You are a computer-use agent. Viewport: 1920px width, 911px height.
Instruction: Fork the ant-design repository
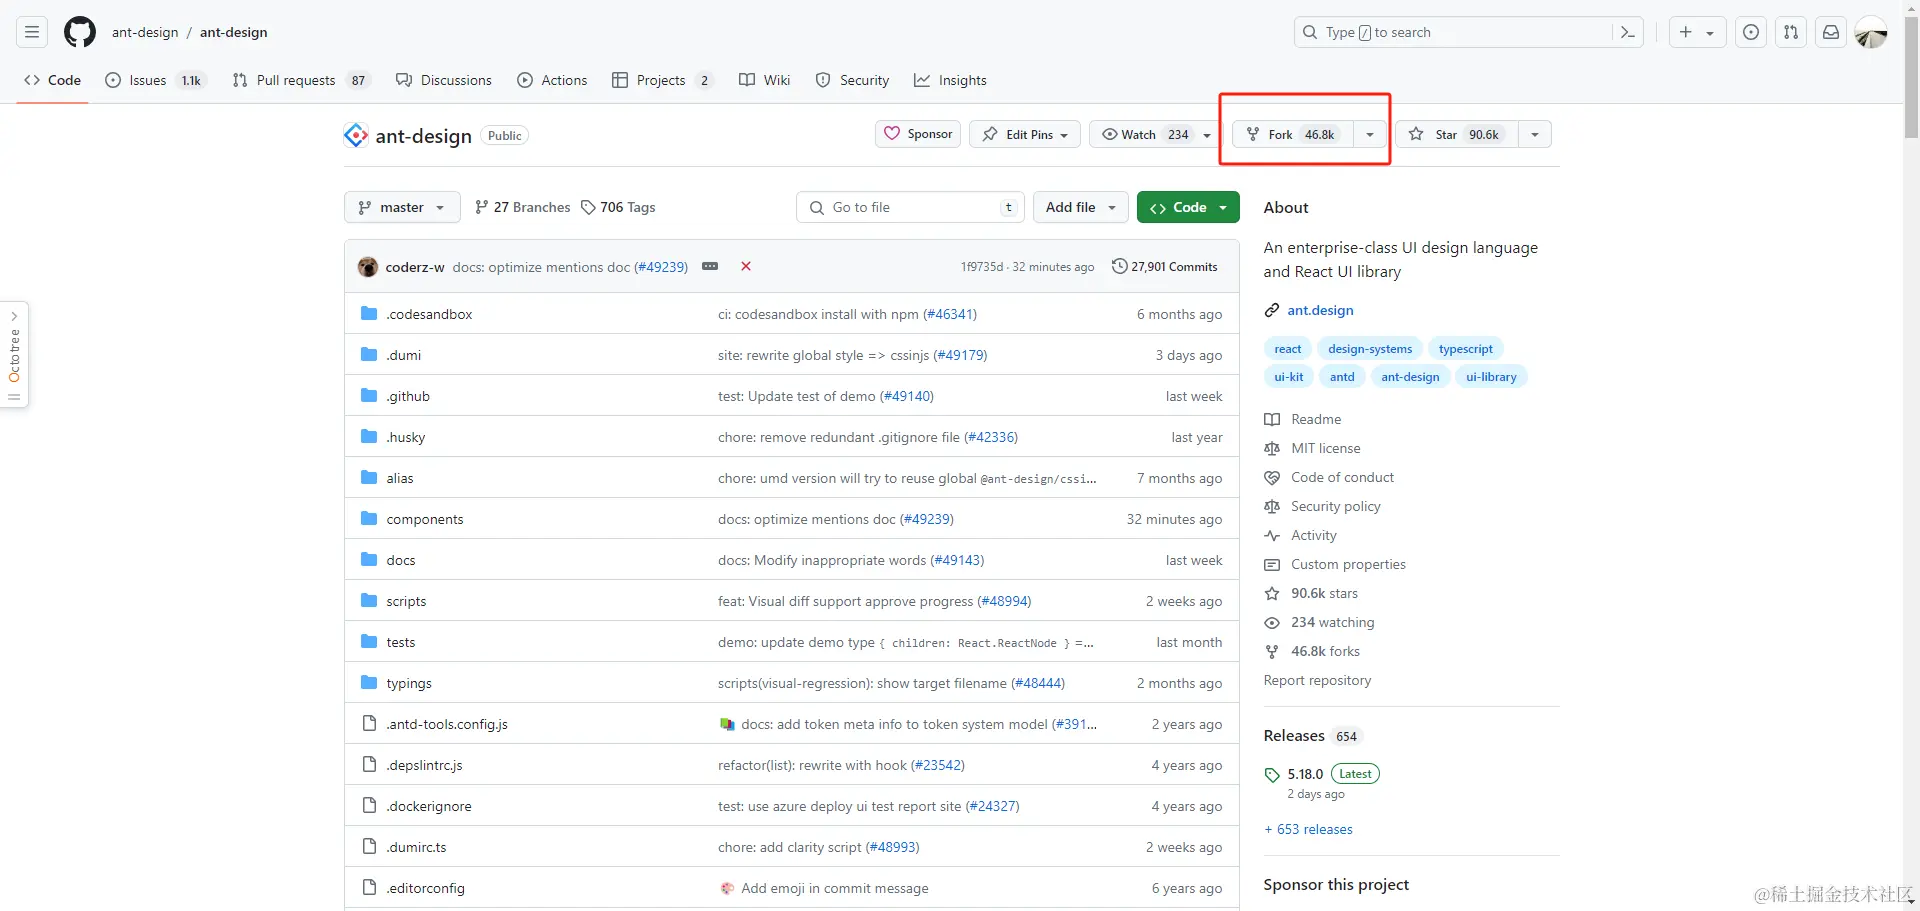[x=1294, y=134]
